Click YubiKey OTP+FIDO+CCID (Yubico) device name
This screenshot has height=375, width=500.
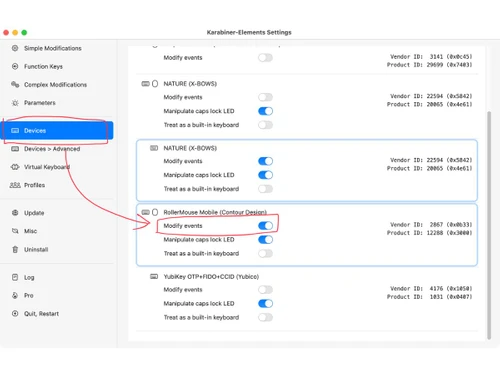pyautogui.click(x=211, y=277)
